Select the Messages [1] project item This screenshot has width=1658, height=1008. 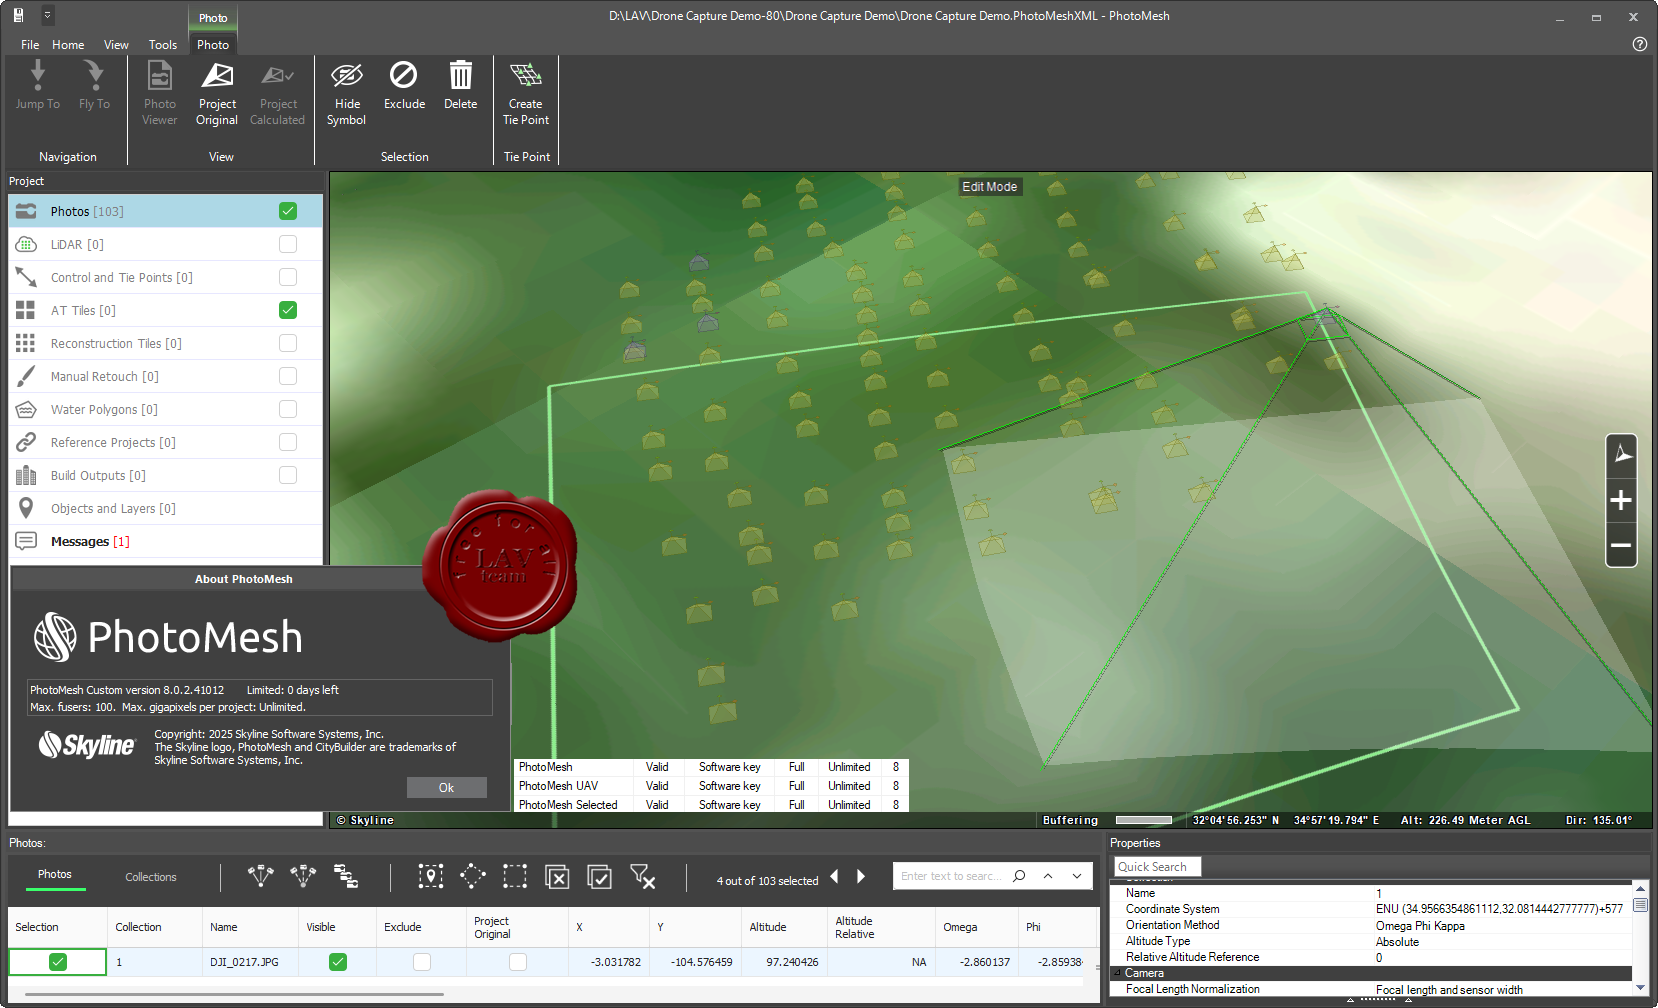pyautogui.click(x=166, y=541)
